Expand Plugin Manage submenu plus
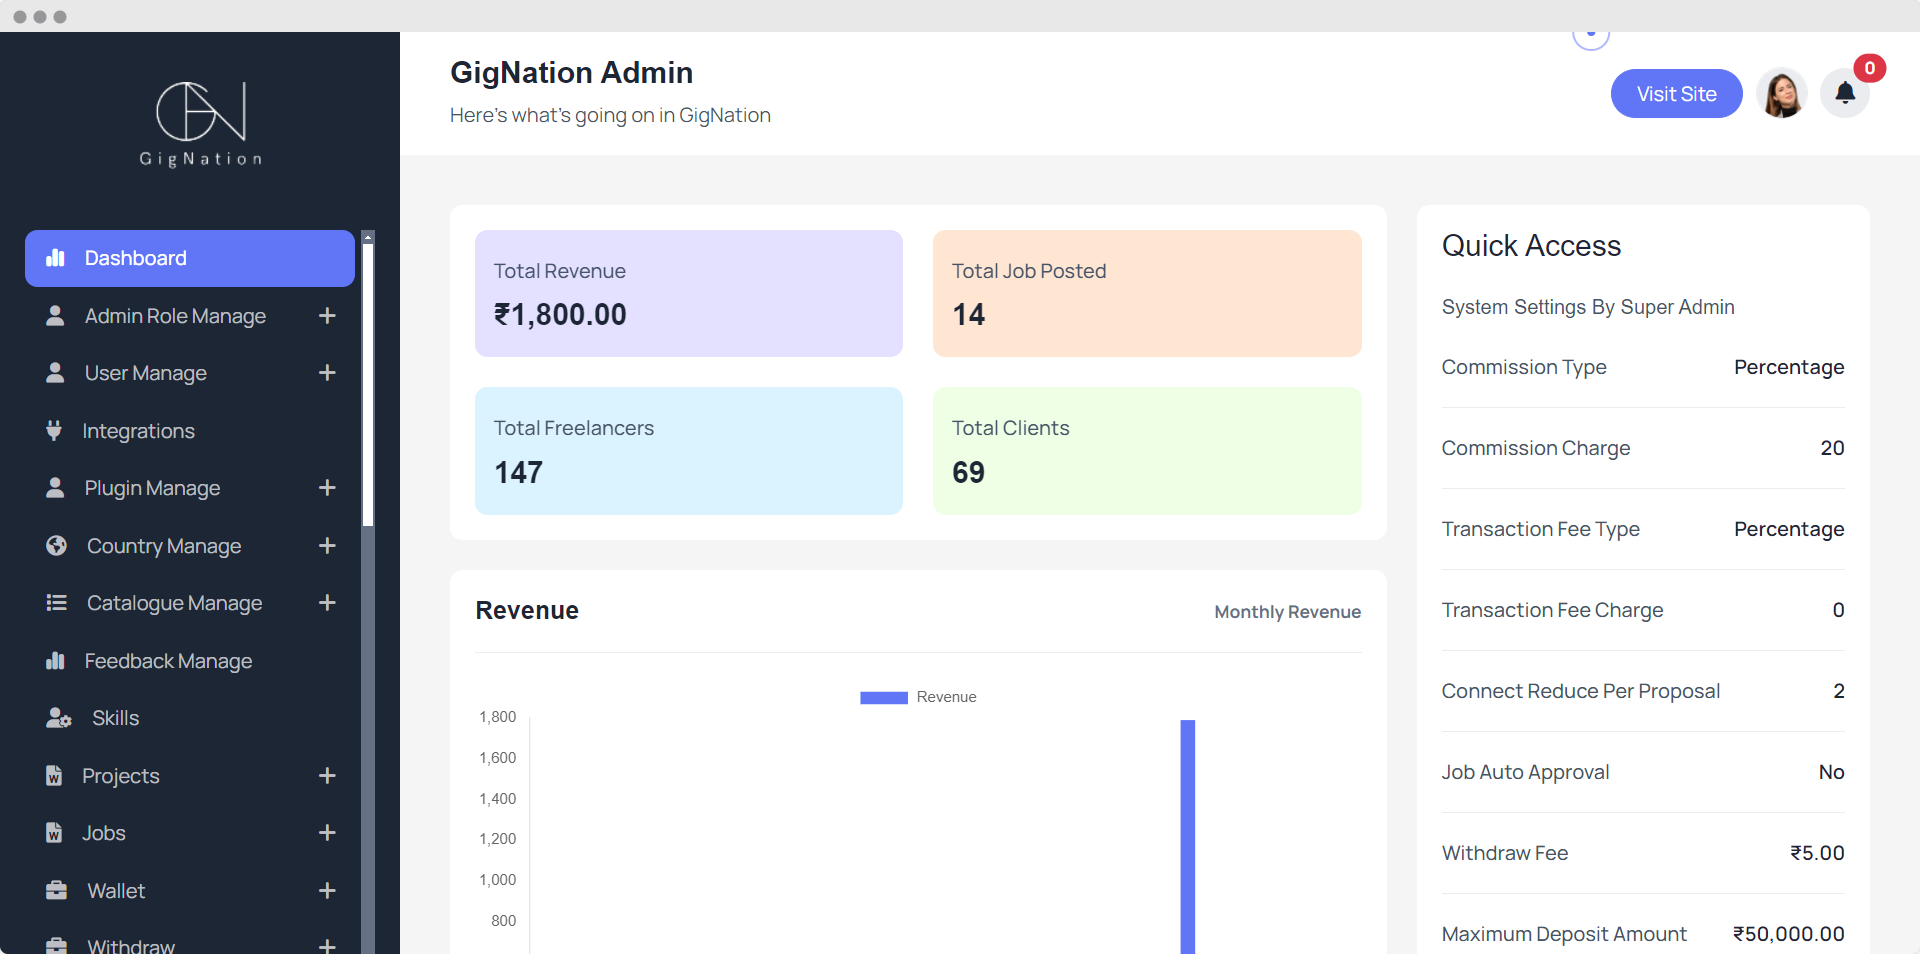Viewport: 1920px width, 954px height. [x=327, y=488]
